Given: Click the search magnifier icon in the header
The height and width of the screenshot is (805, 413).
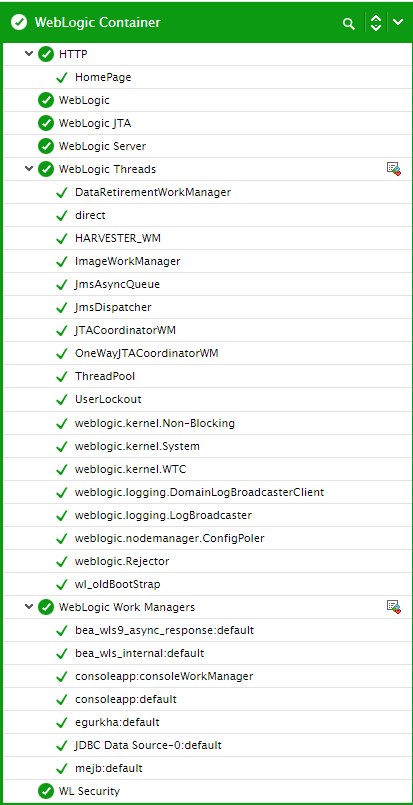Looking at the screenshot, I should click(x=349, y=24).
